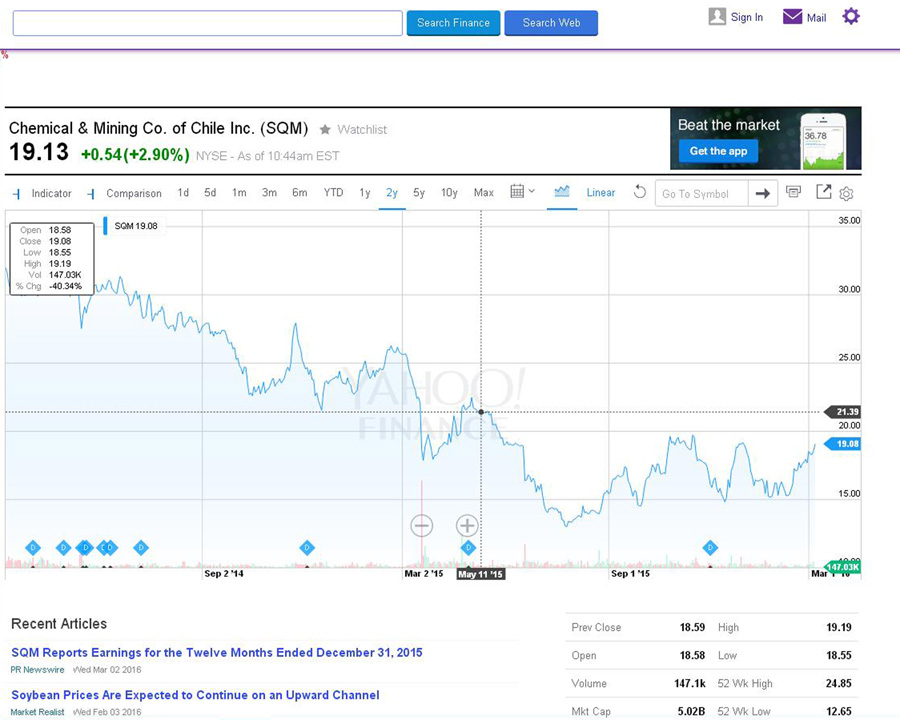Open Mail from the envelope icon
The height and width of the screenshot is (720, 900).
click(x=793, y=17)
